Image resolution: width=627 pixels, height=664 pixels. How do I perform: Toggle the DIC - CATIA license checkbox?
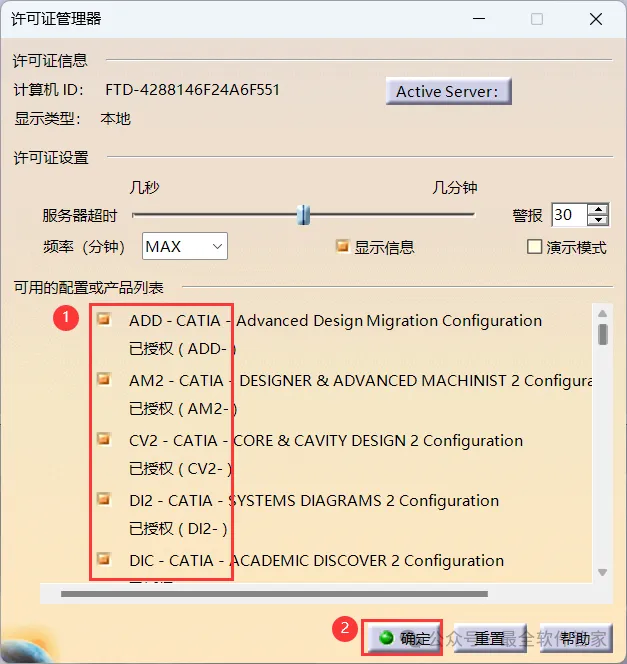104,559
